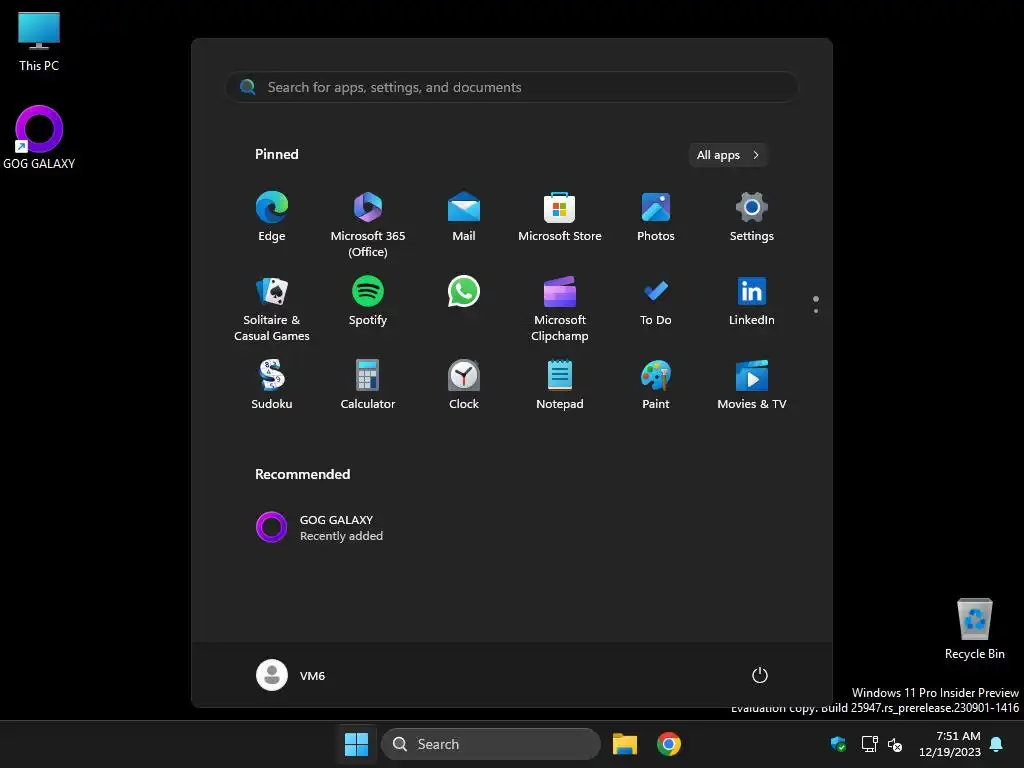The height and width of the screenshot is (768, 1024).
Task: Open the Edge browser pinned app
Action: tap(272, 217)
